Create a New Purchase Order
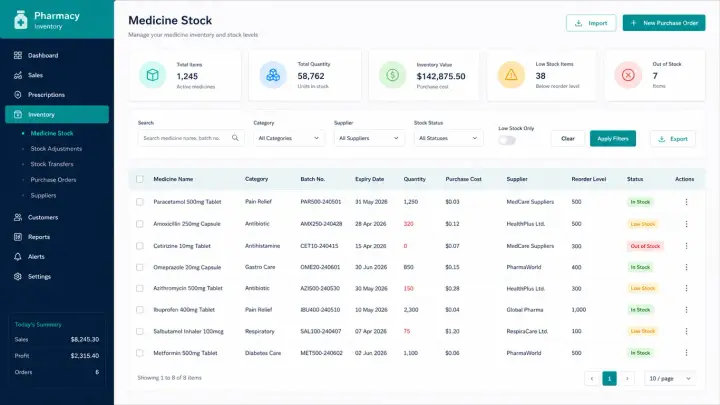 coord(664,23)
